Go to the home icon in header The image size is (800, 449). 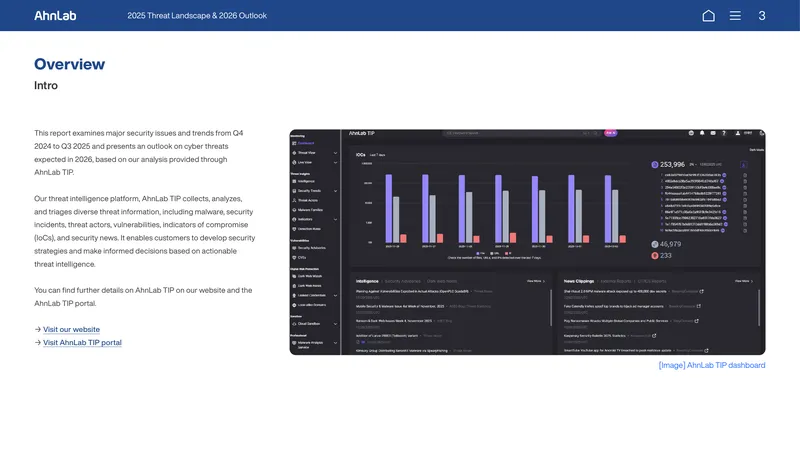coord(708,16)
